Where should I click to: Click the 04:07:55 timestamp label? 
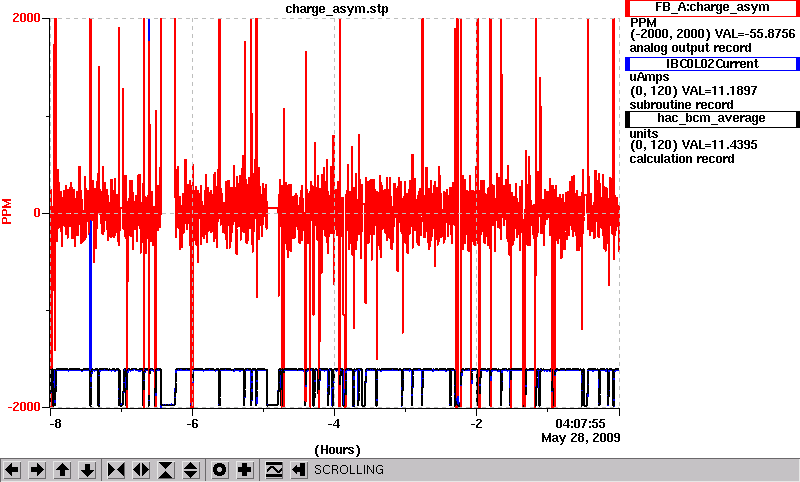click(x=580, y=424)
